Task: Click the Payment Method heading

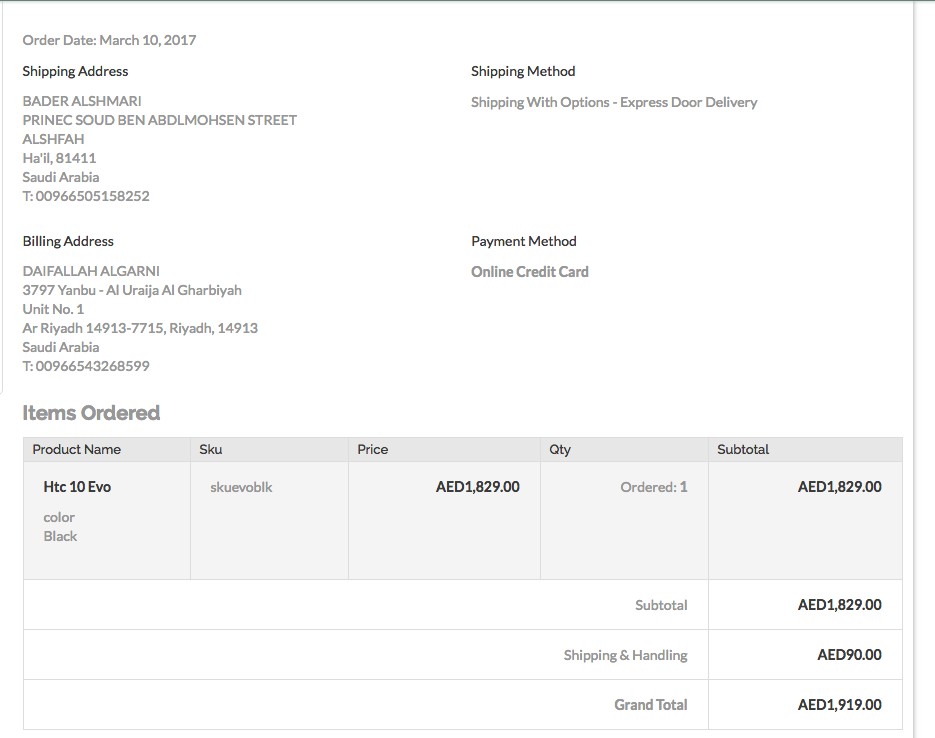Action: [x=524, y=241]
